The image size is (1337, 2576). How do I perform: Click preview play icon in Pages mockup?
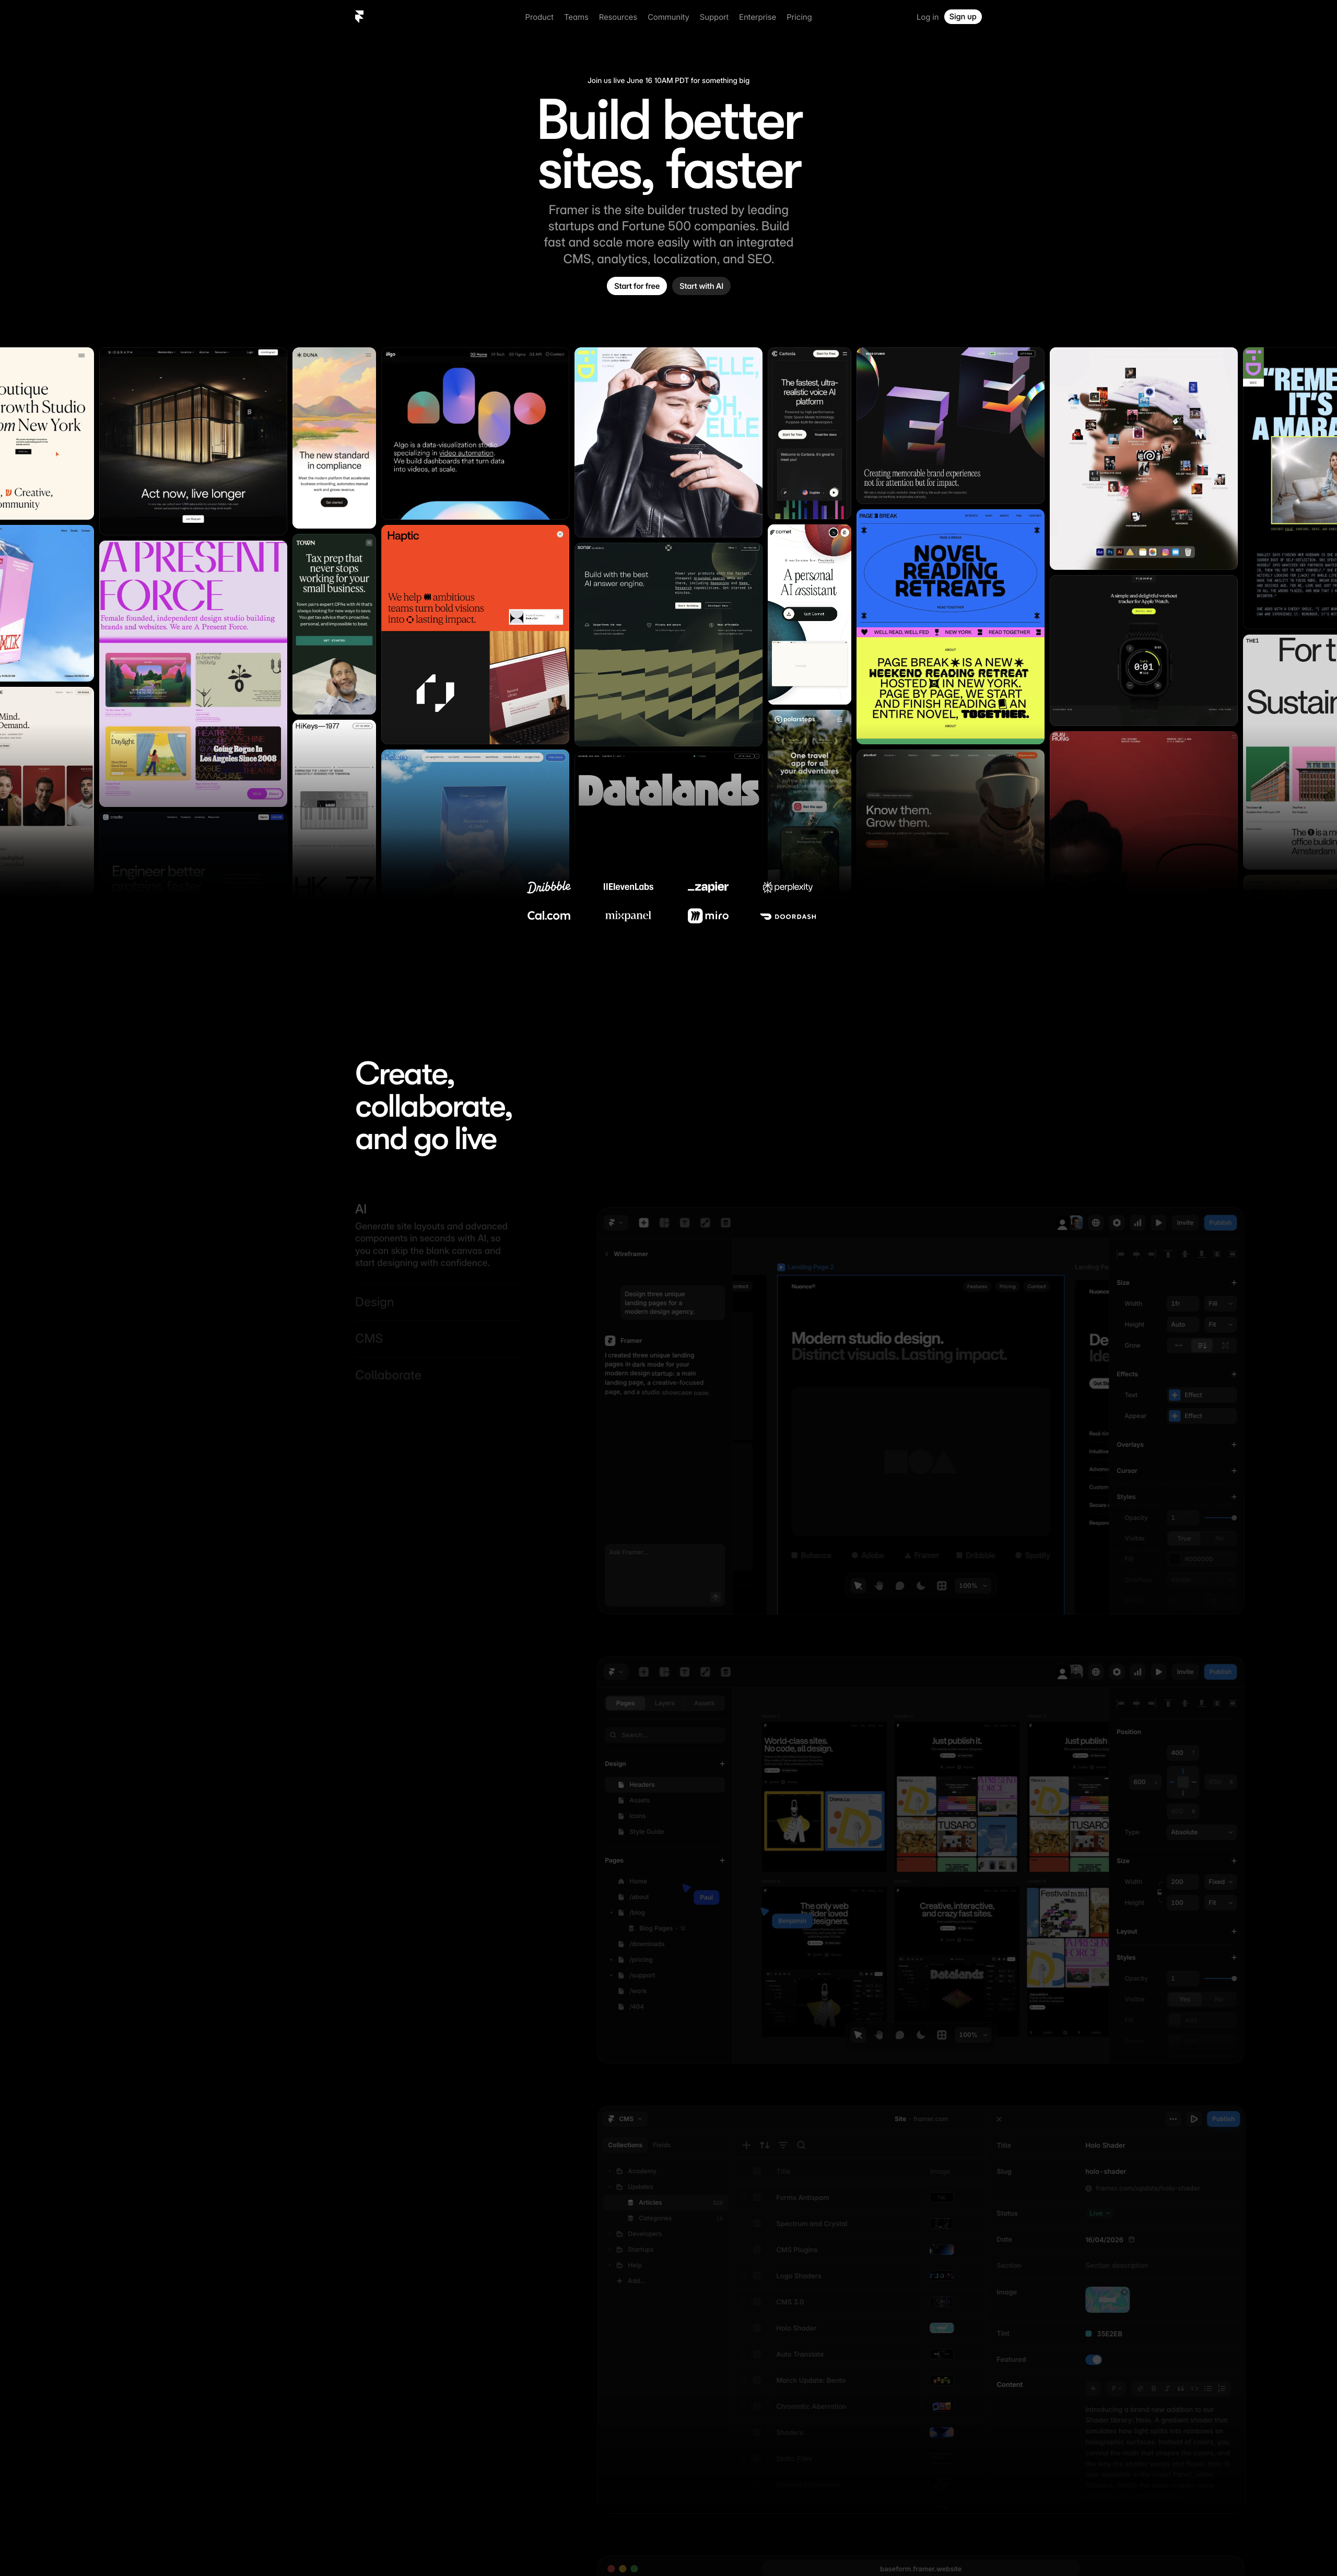coord(1159,1672)
